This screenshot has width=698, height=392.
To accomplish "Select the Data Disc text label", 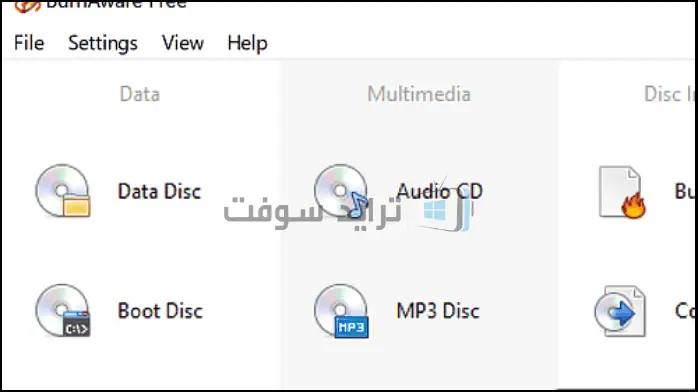I will [159, 191].
